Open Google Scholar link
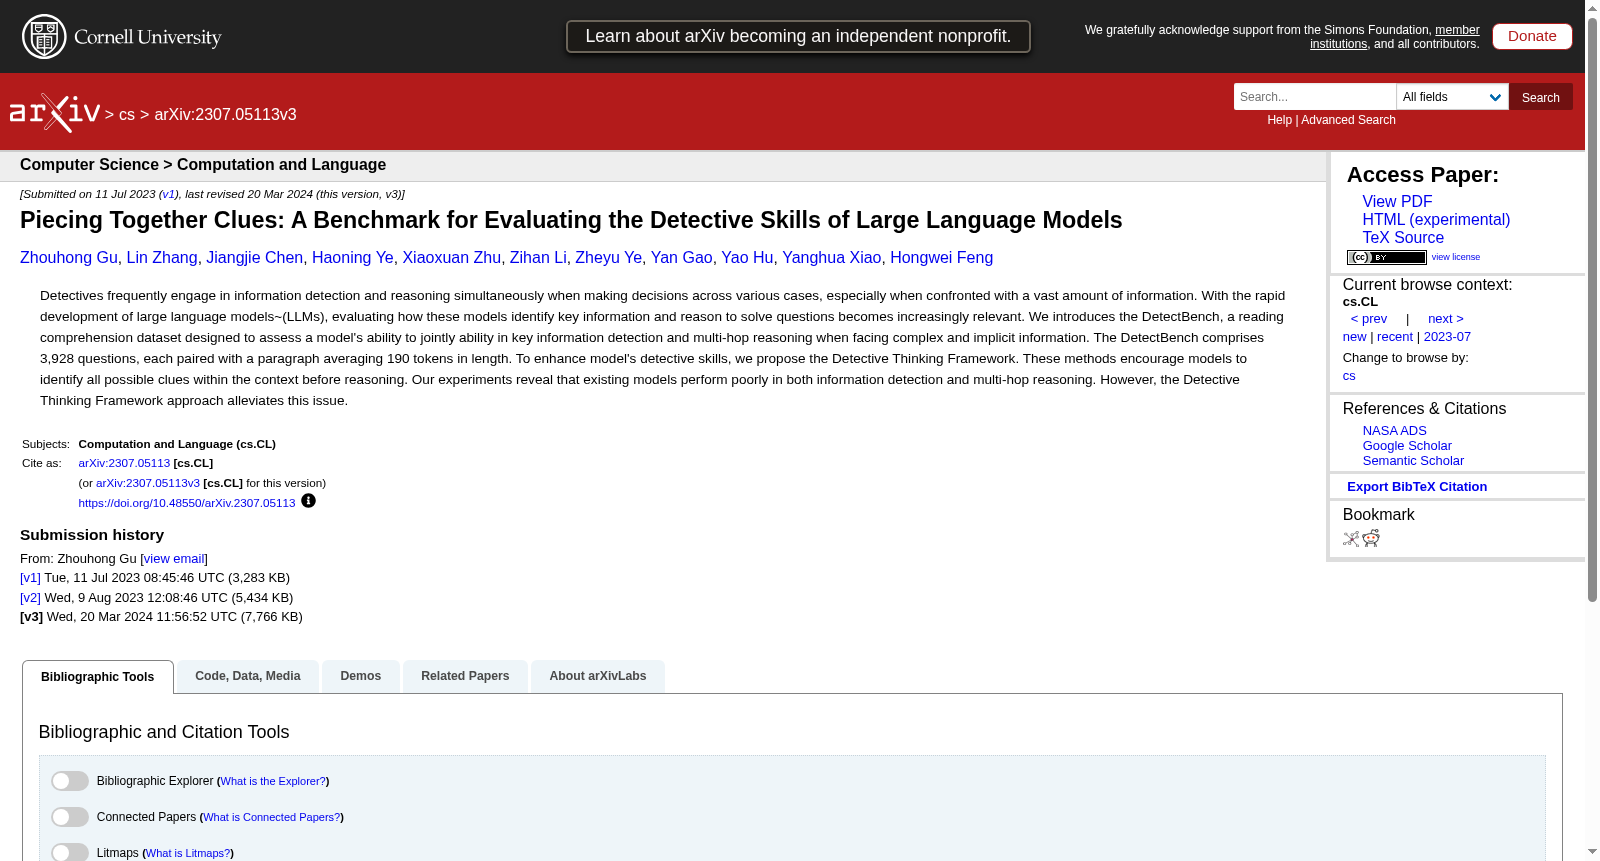This screenshot has height=861, width=1600. [x=1407, y=446]
